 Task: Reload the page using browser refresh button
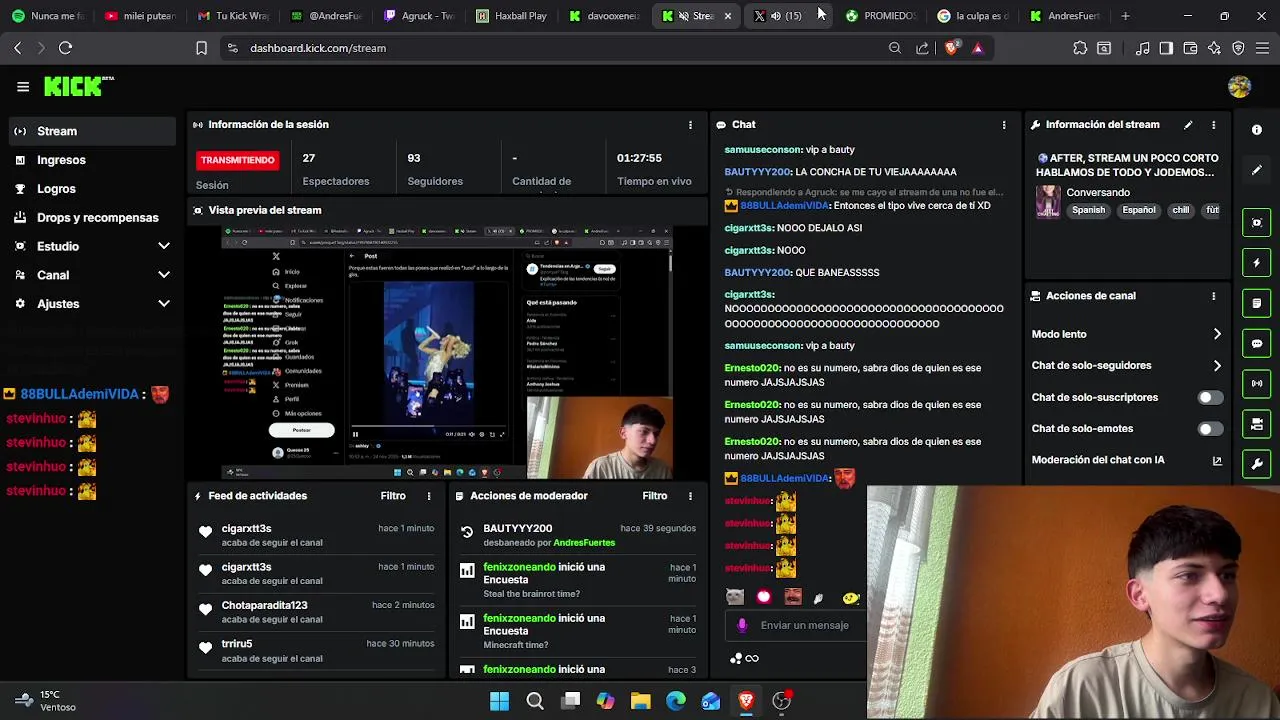[65, 48]
